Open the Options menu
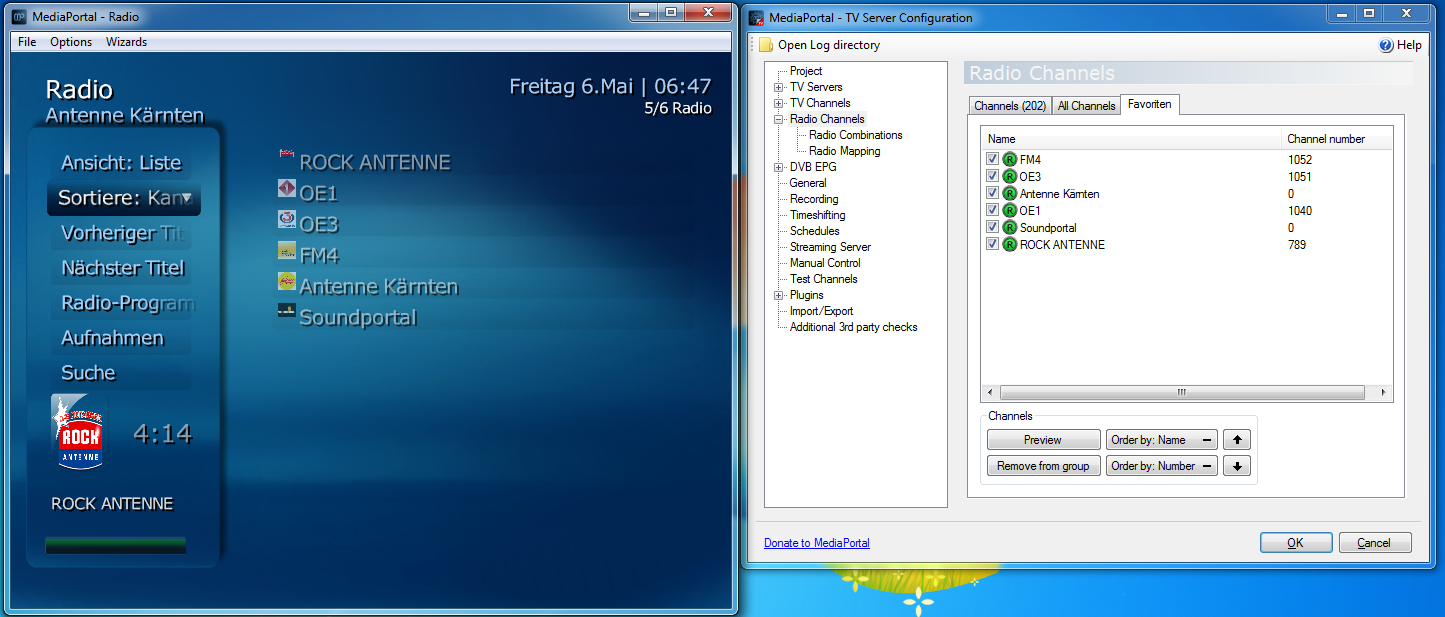 point(71,42)
